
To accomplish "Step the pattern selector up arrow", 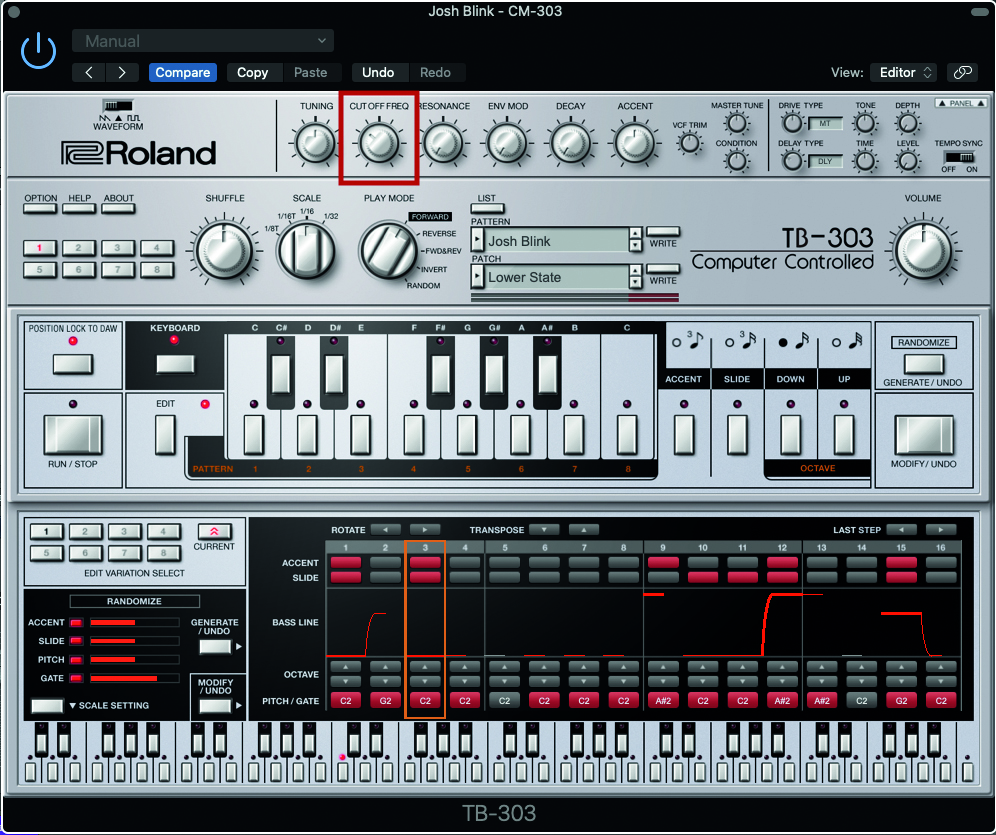I will (x=635, y=234).
